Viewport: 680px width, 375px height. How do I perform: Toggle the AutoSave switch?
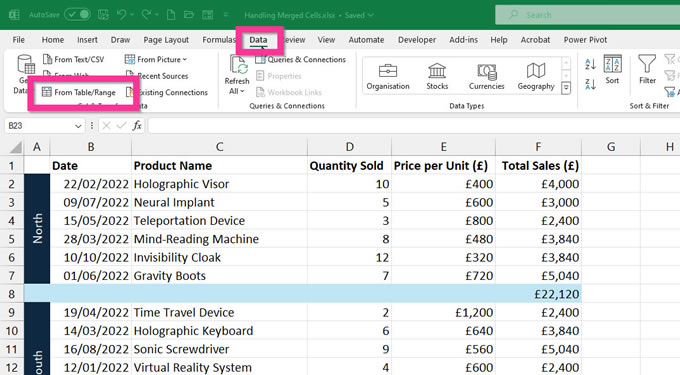(x=77, y=15)
